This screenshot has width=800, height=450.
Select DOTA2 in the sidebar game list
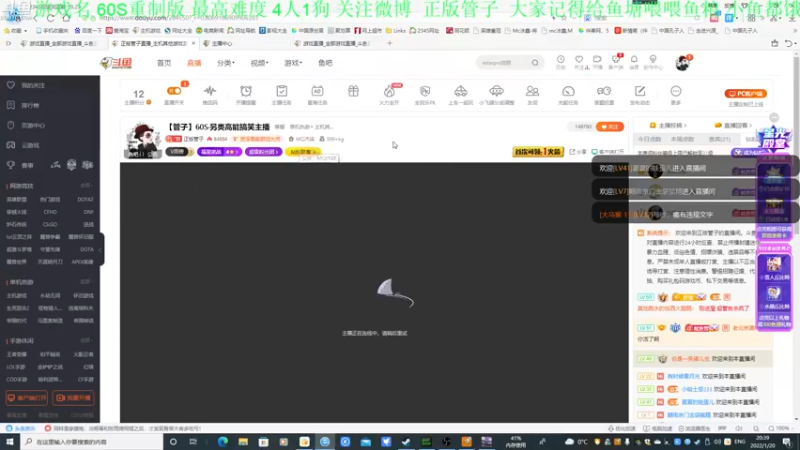coord(85,199)
